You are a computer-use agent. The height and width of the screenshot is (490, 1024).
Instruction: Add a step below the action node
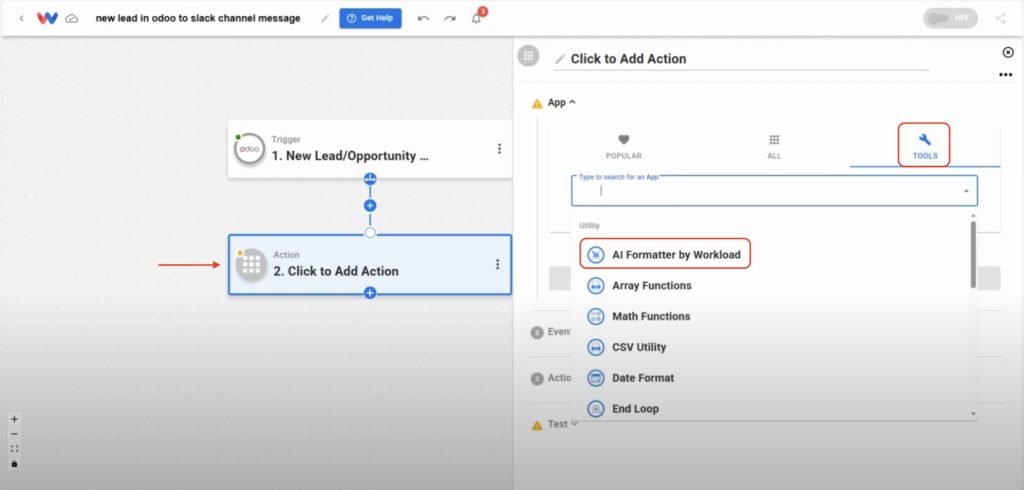tap(370, 293)
